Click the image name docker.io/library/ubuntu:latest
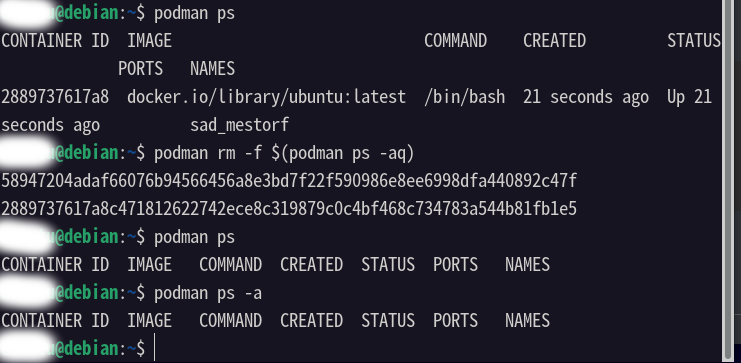Screen dimensions: 741x363 click(x=266, y=97)
